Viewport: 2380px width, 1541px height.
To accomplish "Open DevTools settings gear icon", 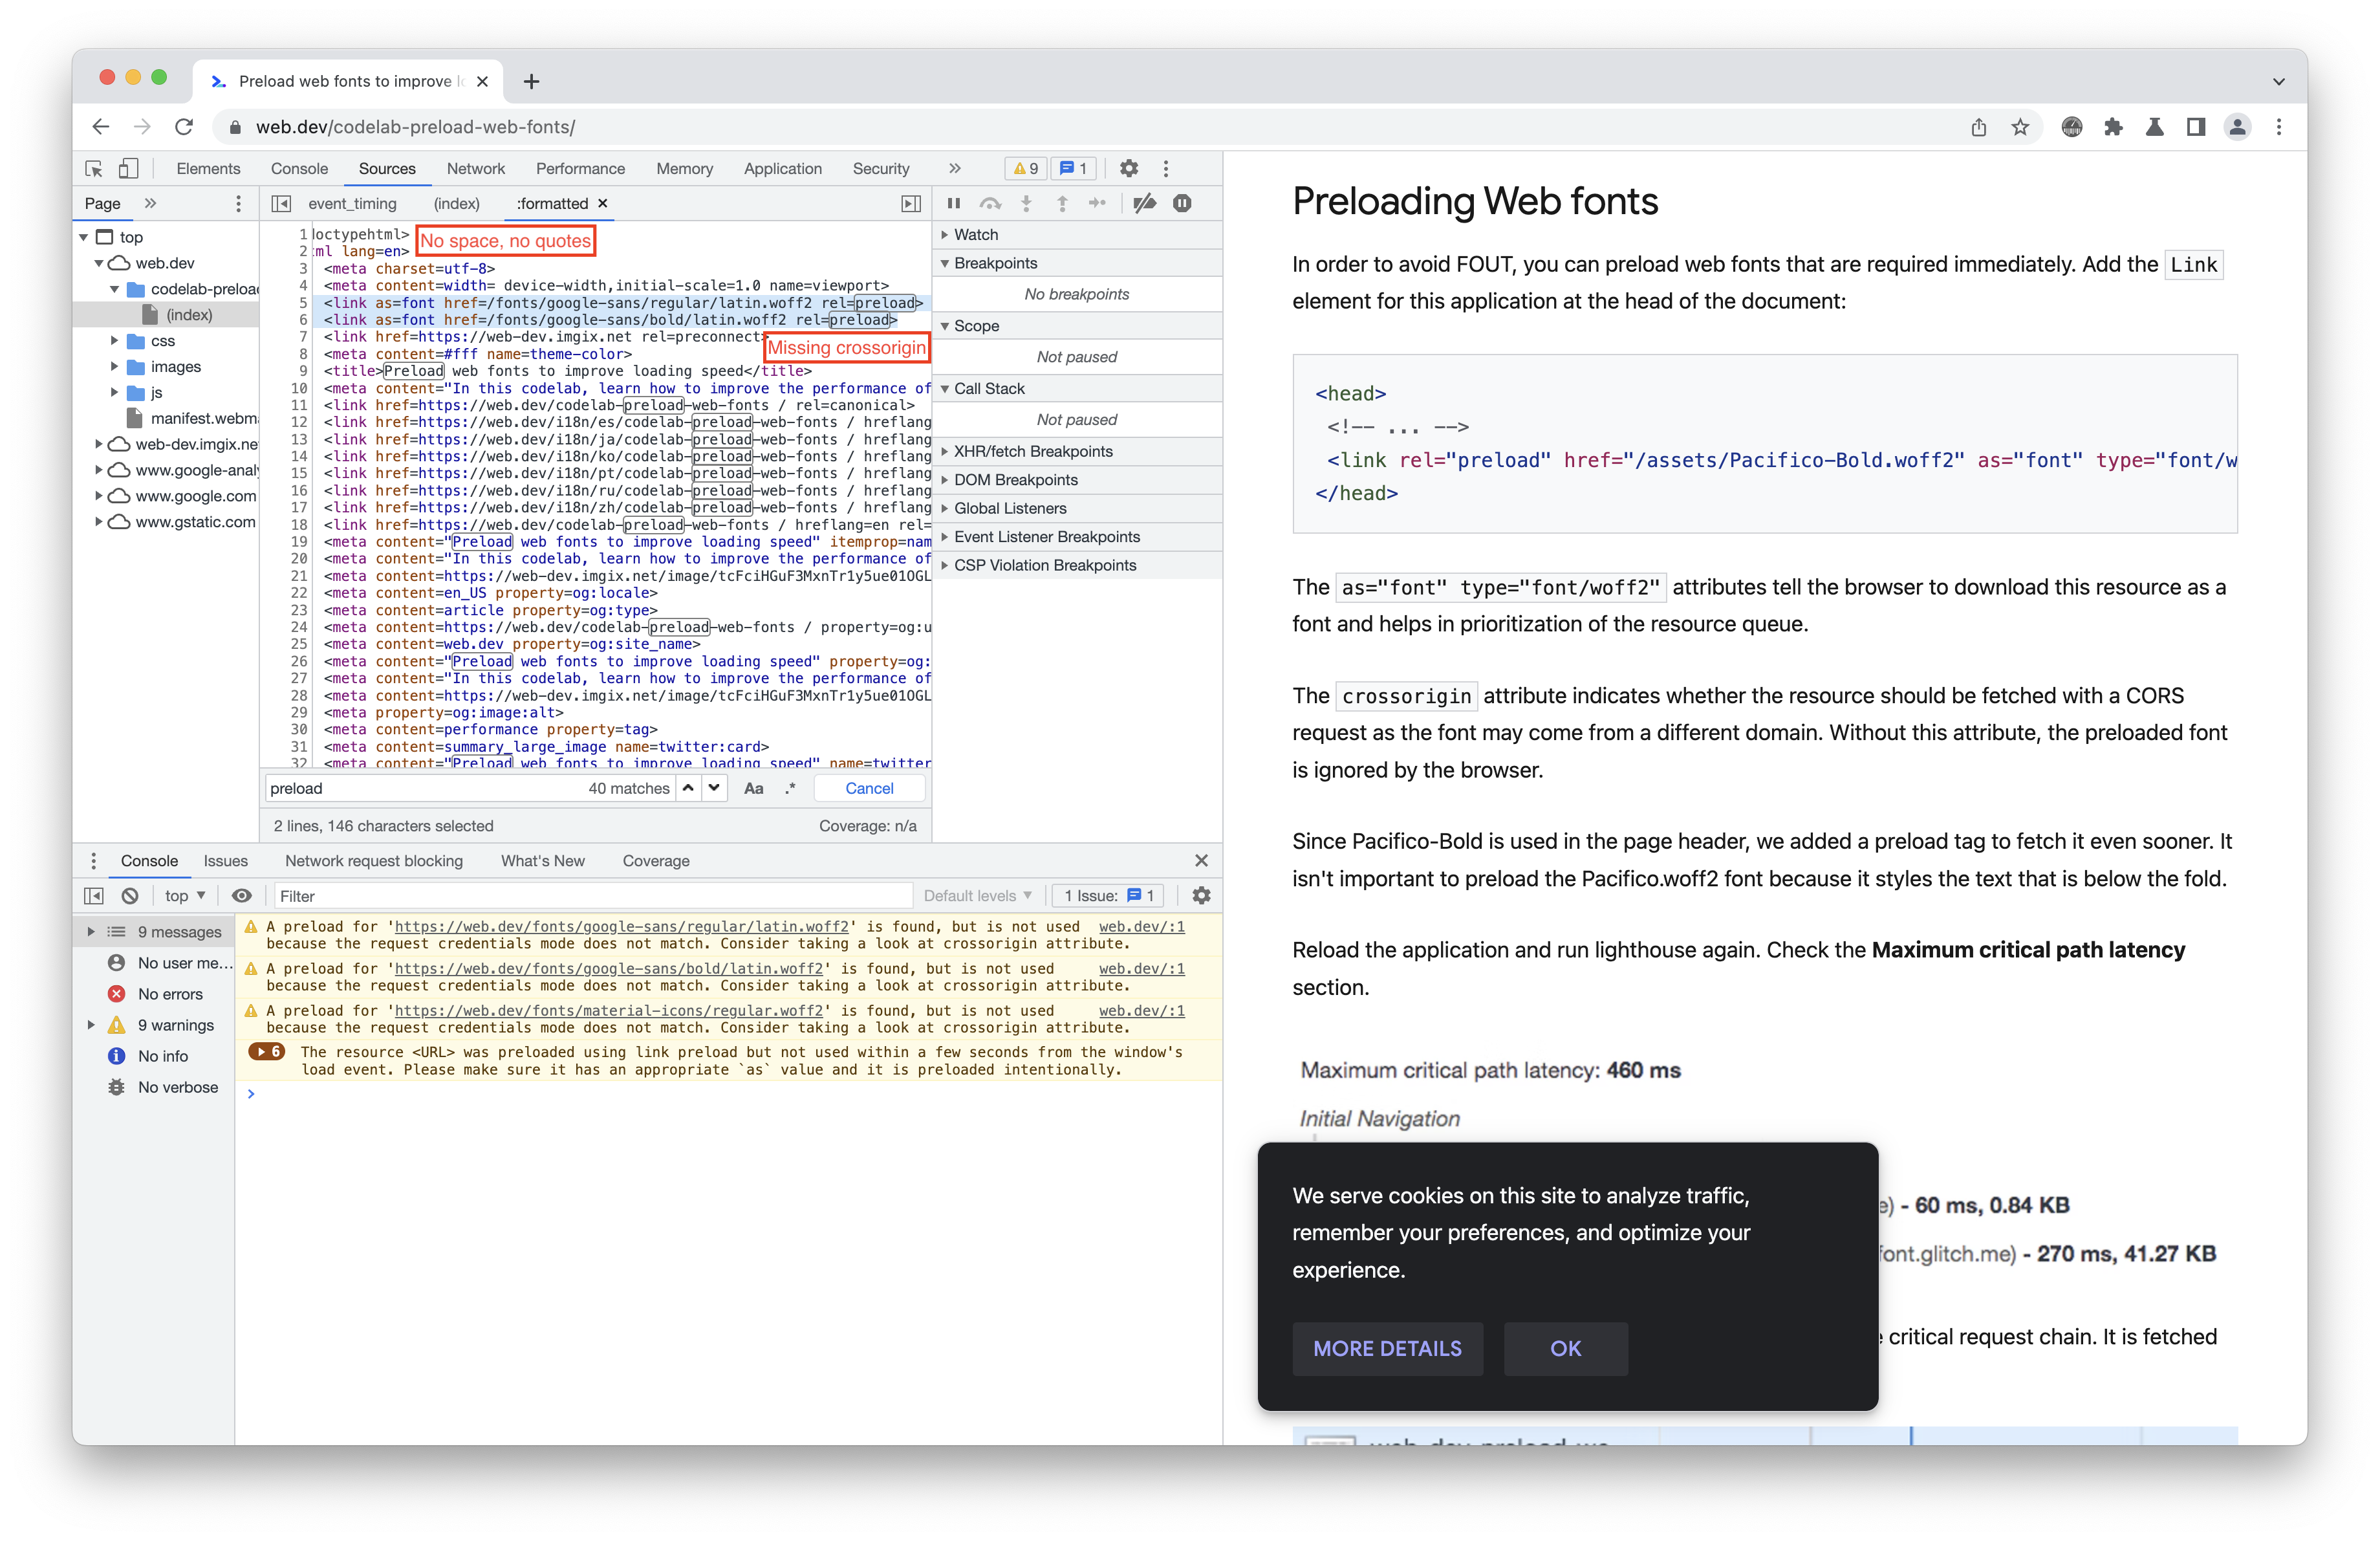I will point(1129,168).
